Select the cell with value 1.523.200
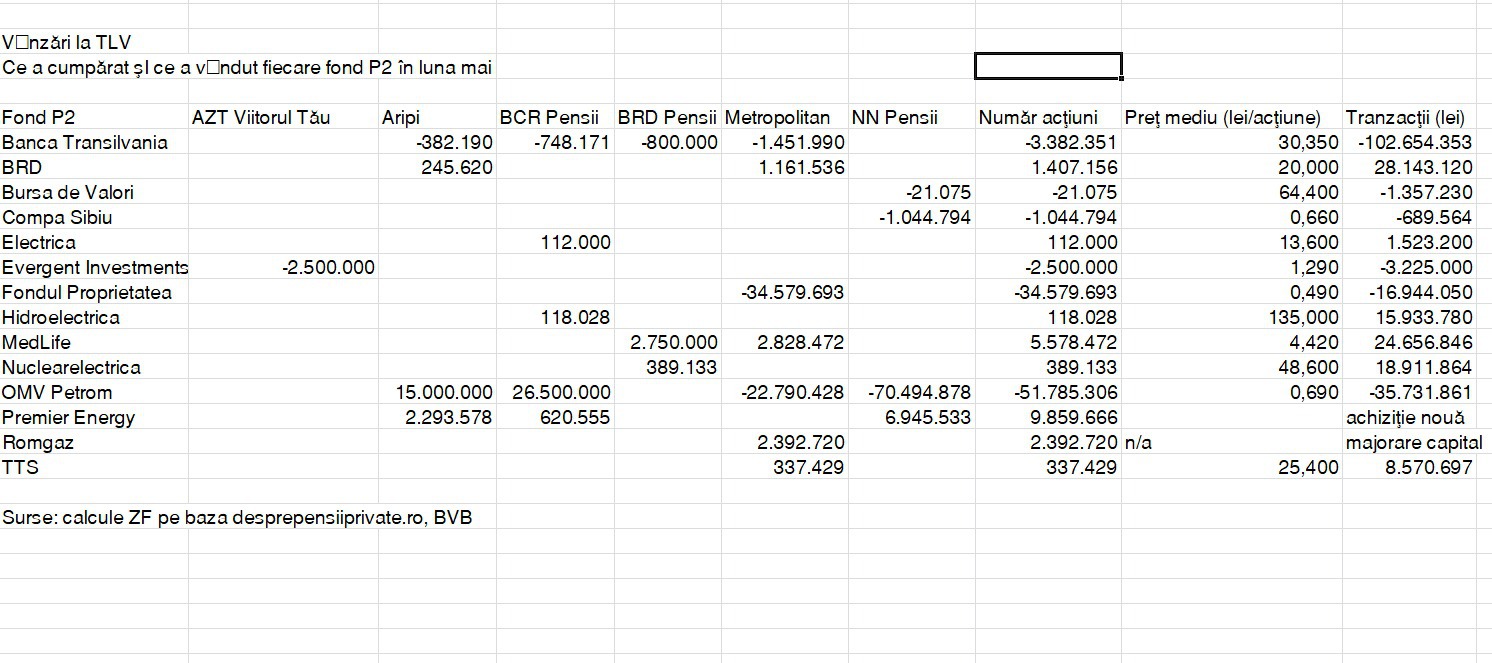 pos(1428,242)
